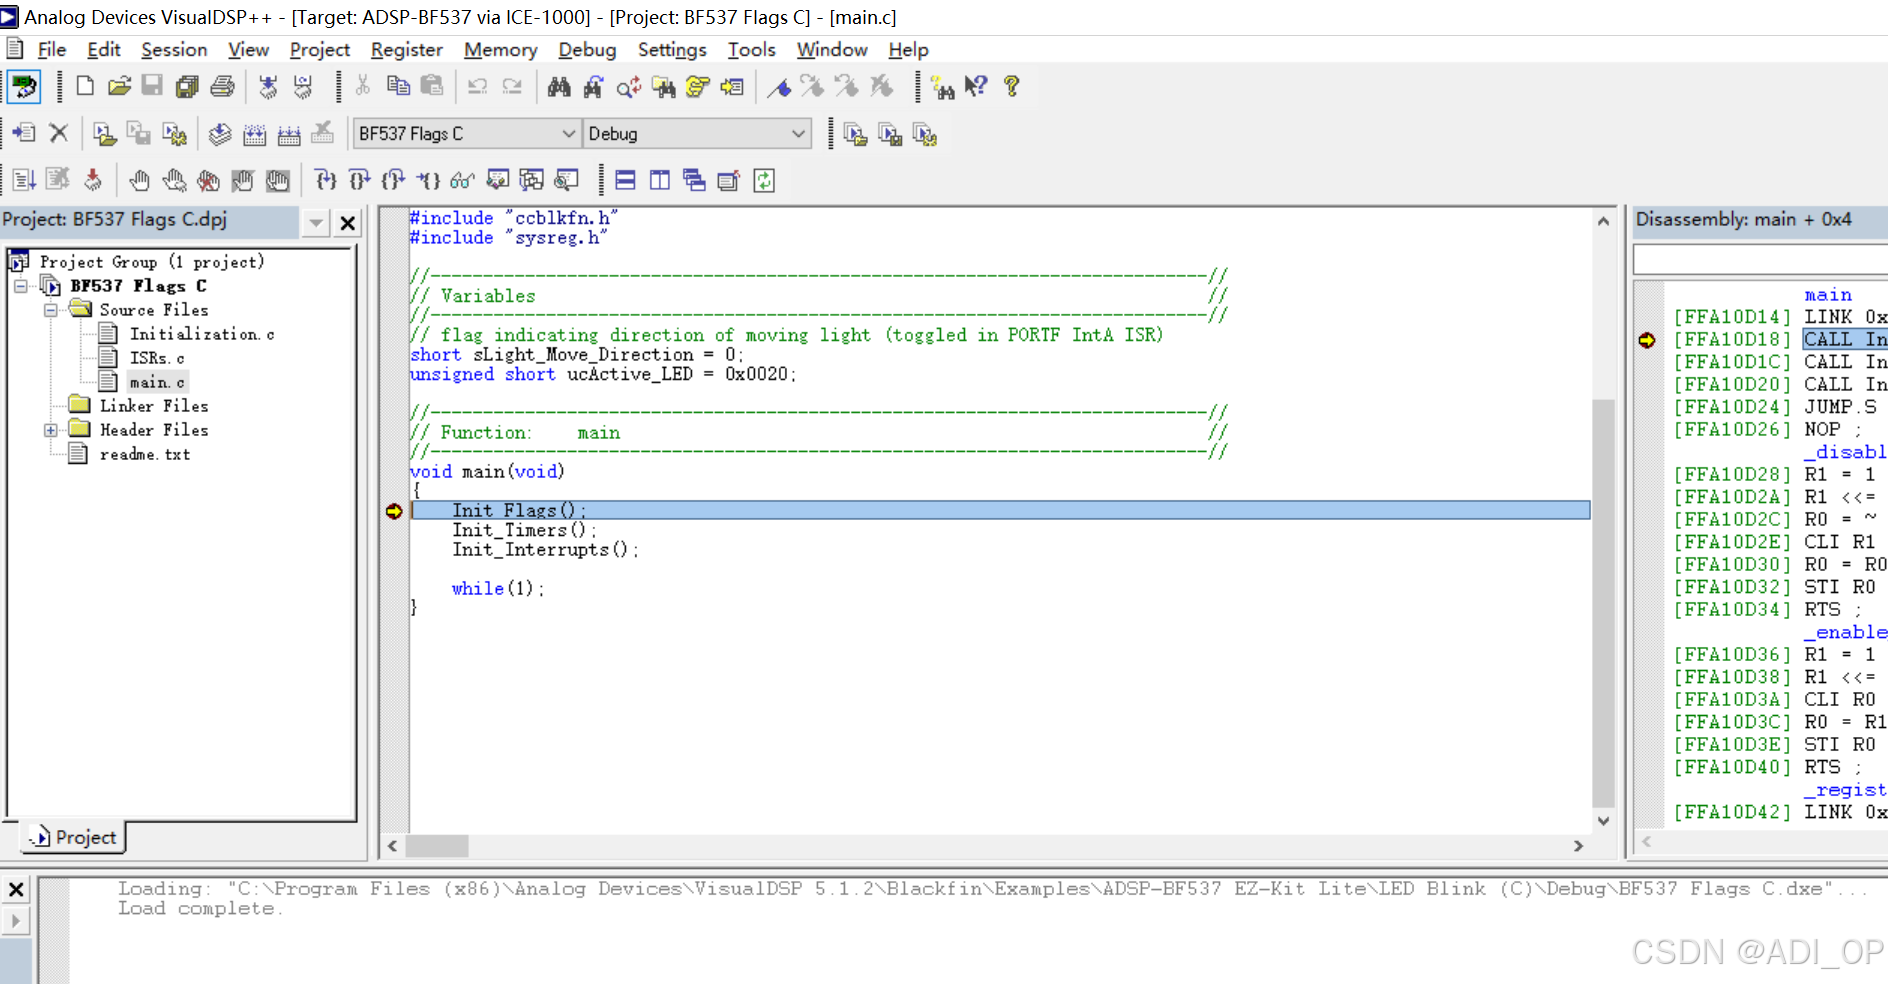Click the Open file folder icon
This screenshot has width=1888, height=984.
pos(119,87)
